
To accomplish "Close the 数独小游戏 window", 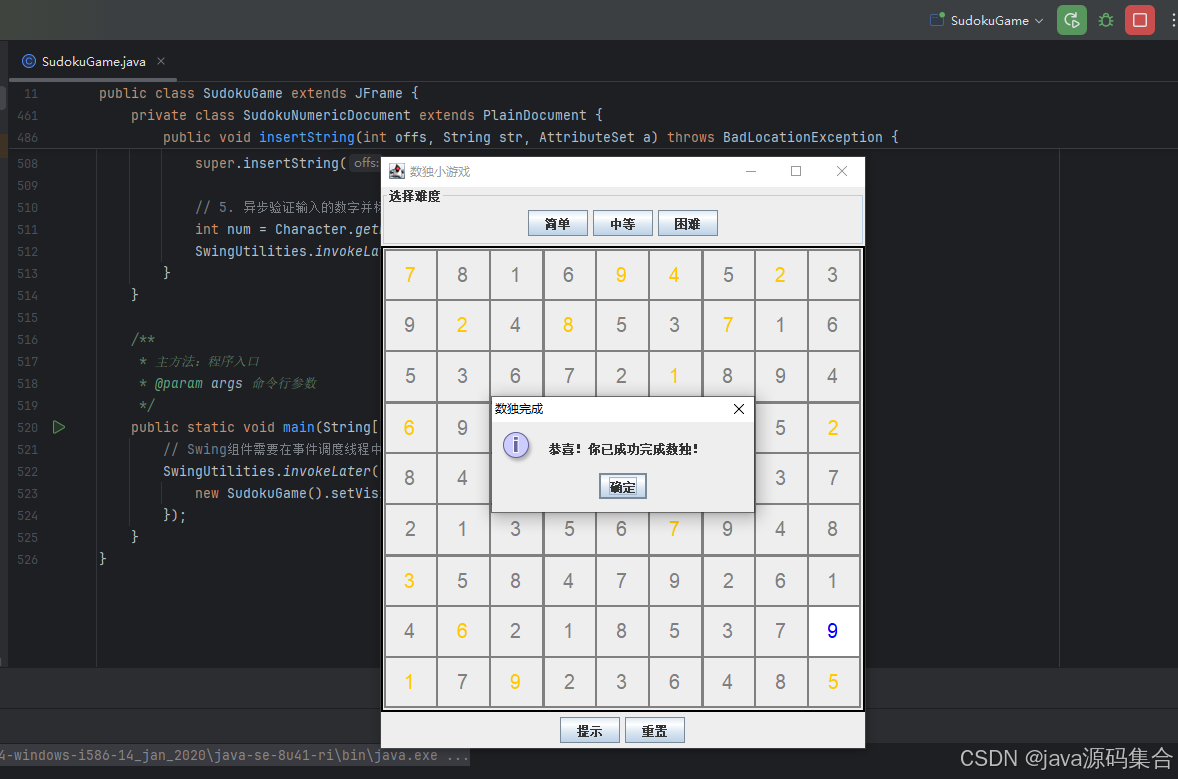I will tap(842, 171).
